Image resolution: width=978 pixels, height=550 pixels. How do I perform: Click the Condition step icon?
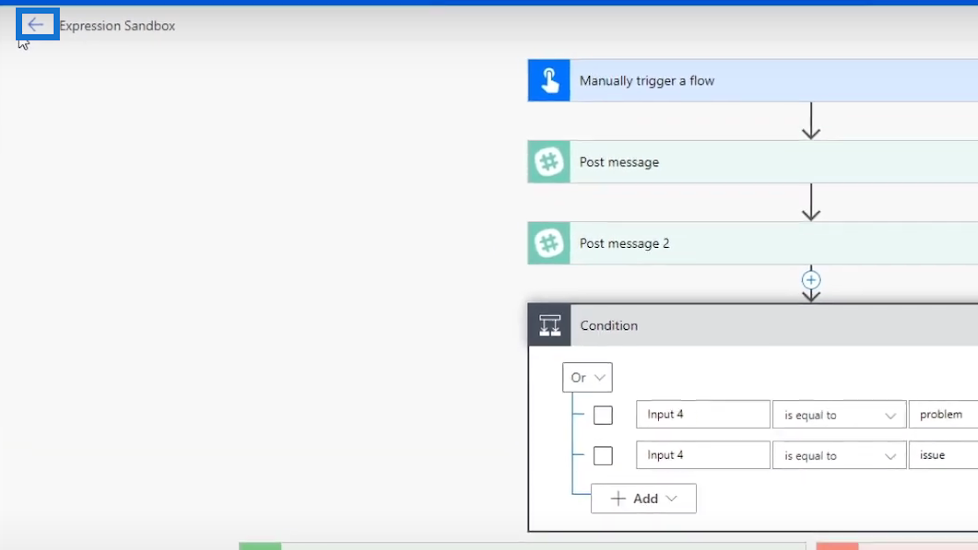click(x=550, y=326)
